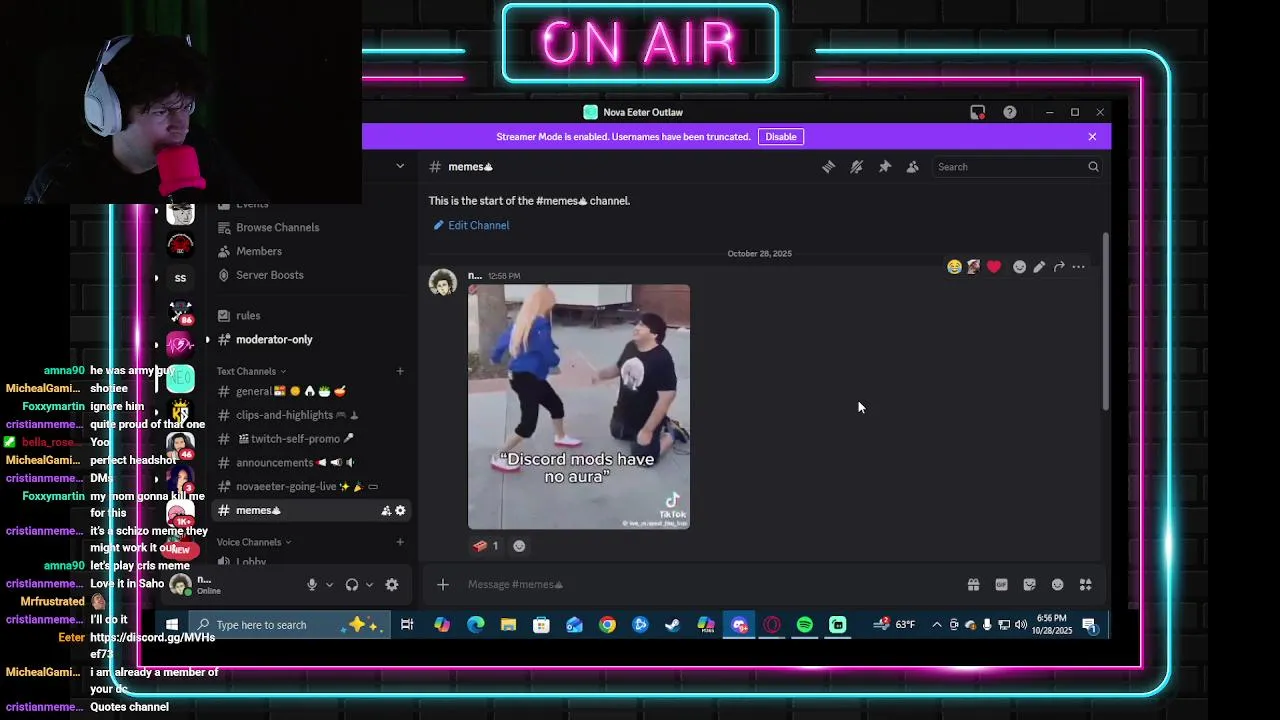This screenshot has width=1280, height=720.
Task: Add a reaction next to the brick reaction
Action: point(519,546)
